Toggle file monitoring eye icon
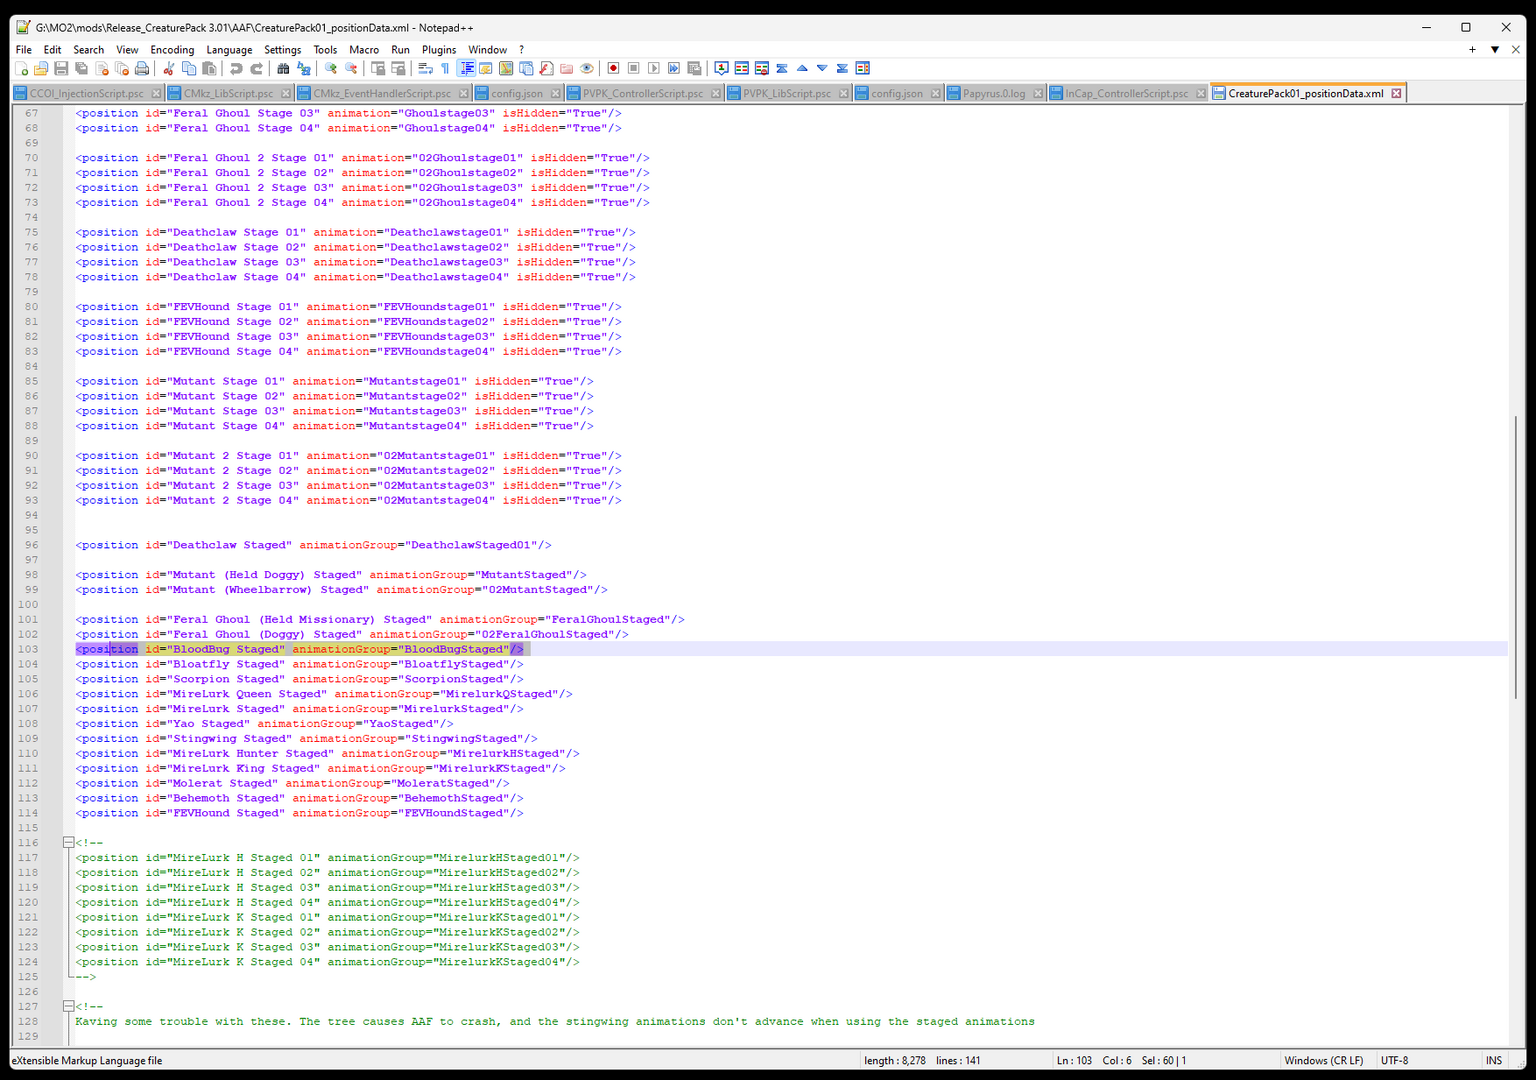The height and width of the screenshot is (1080, 1536). 587,69
